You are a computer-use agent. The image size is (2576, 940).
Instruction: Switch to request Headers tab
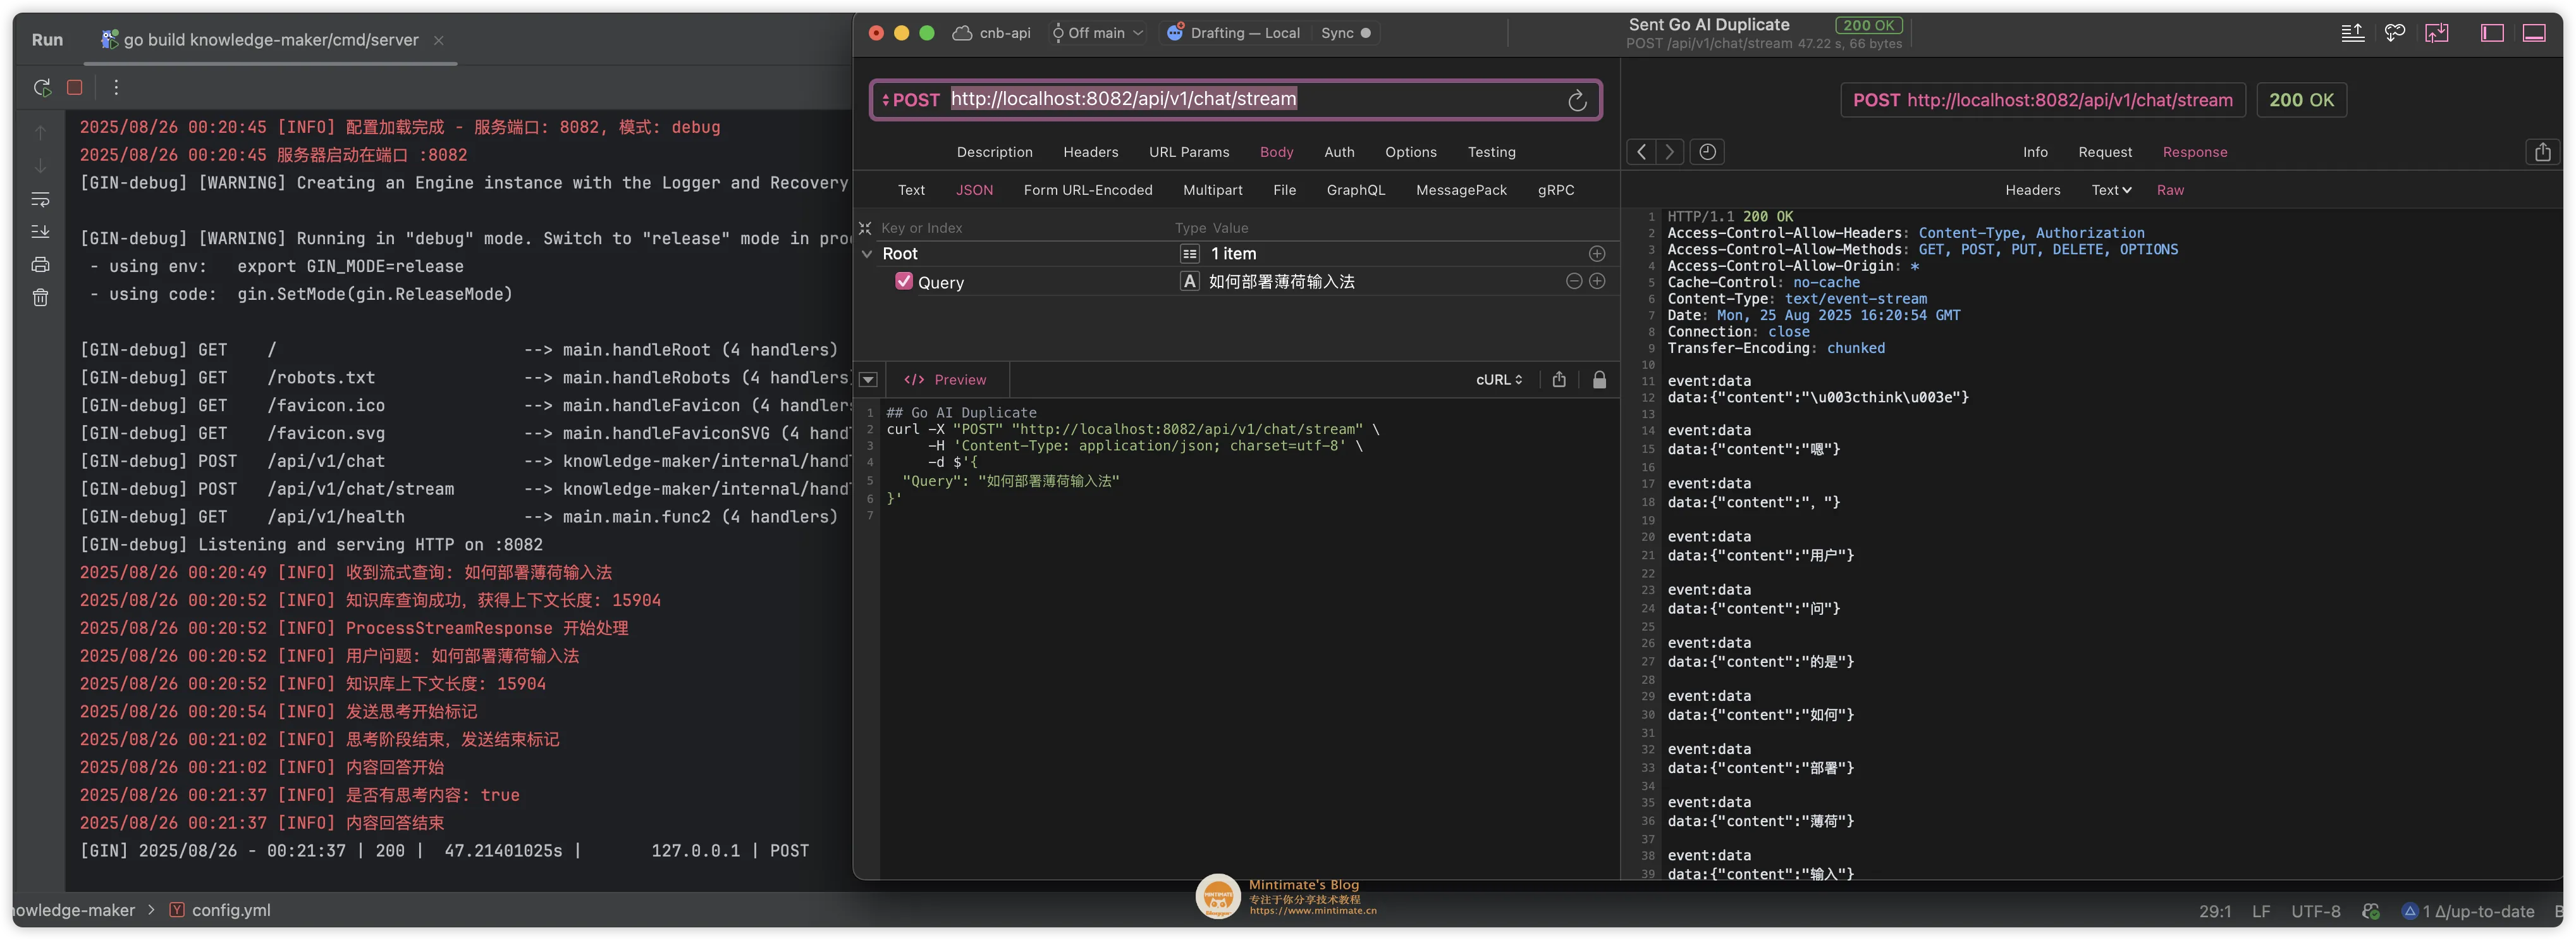1090,152
